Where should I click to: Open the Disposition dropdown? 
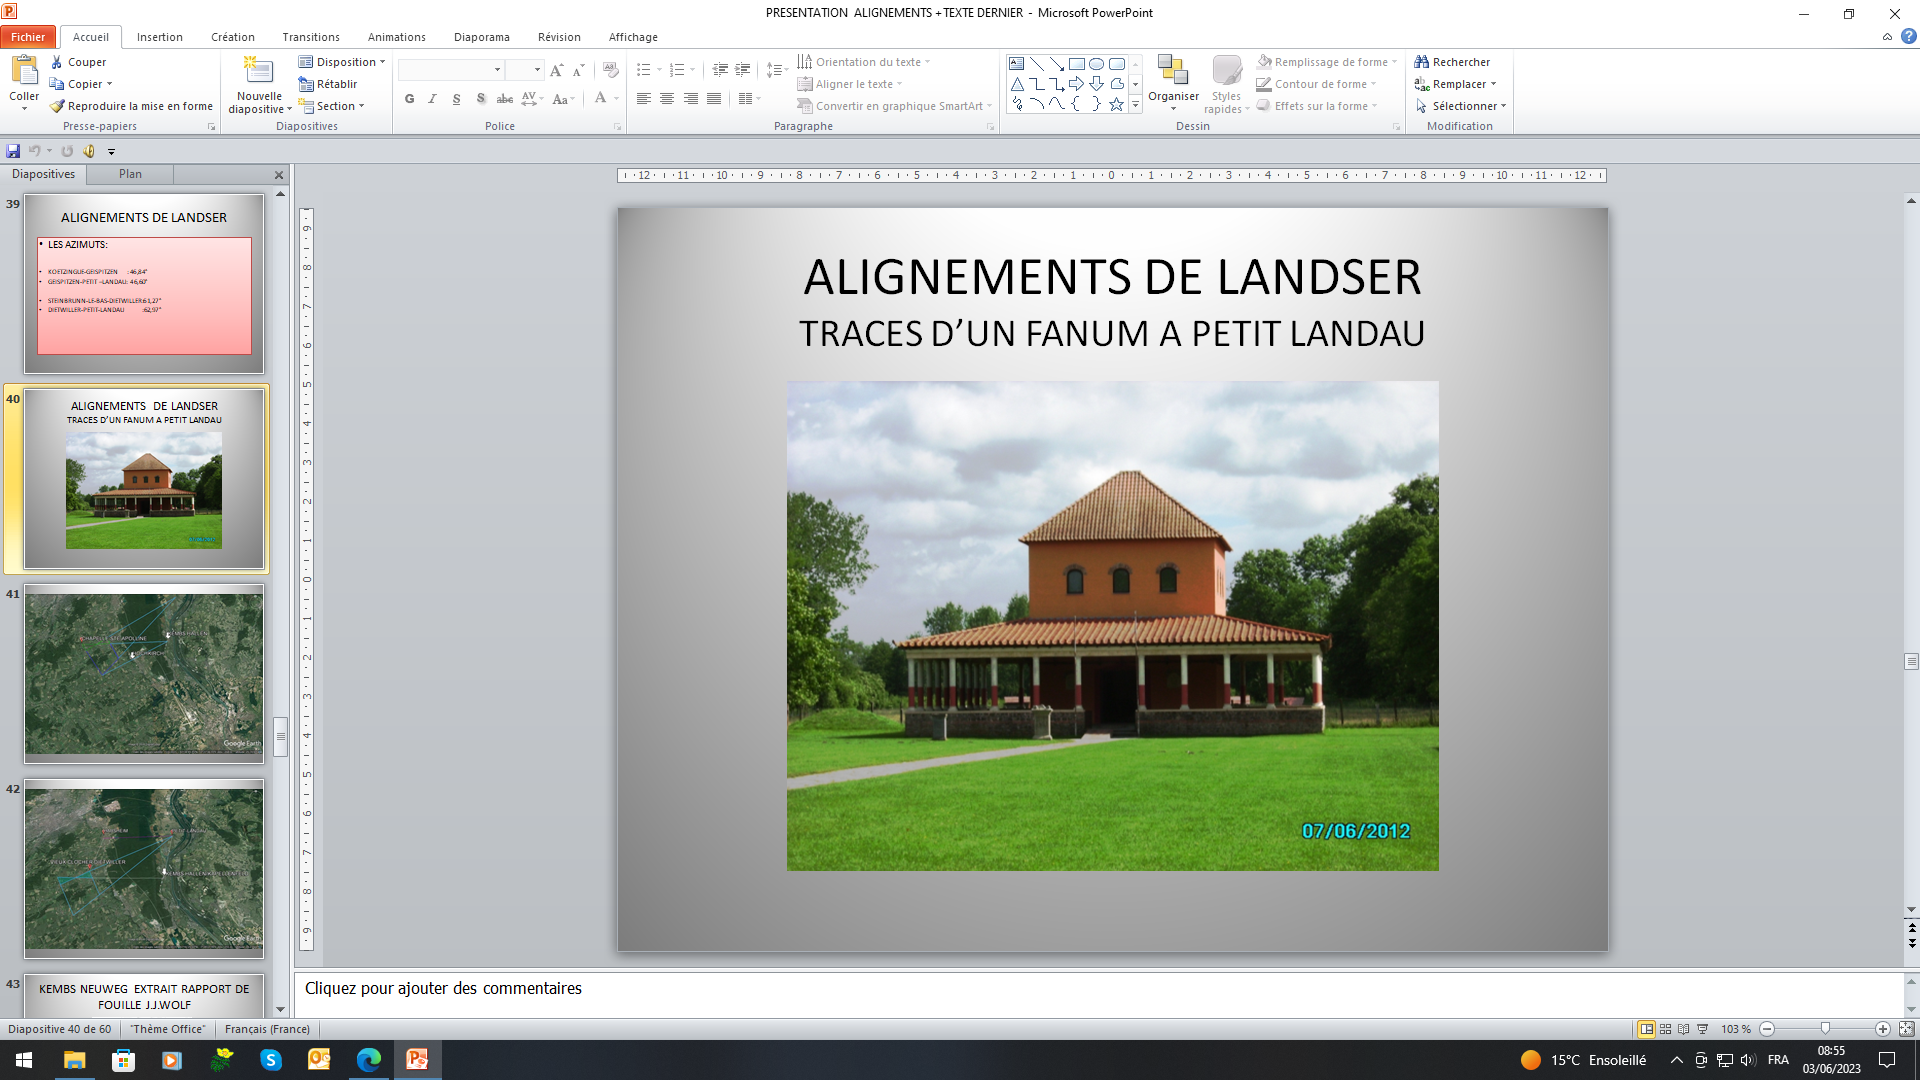(x=342, y=61)
